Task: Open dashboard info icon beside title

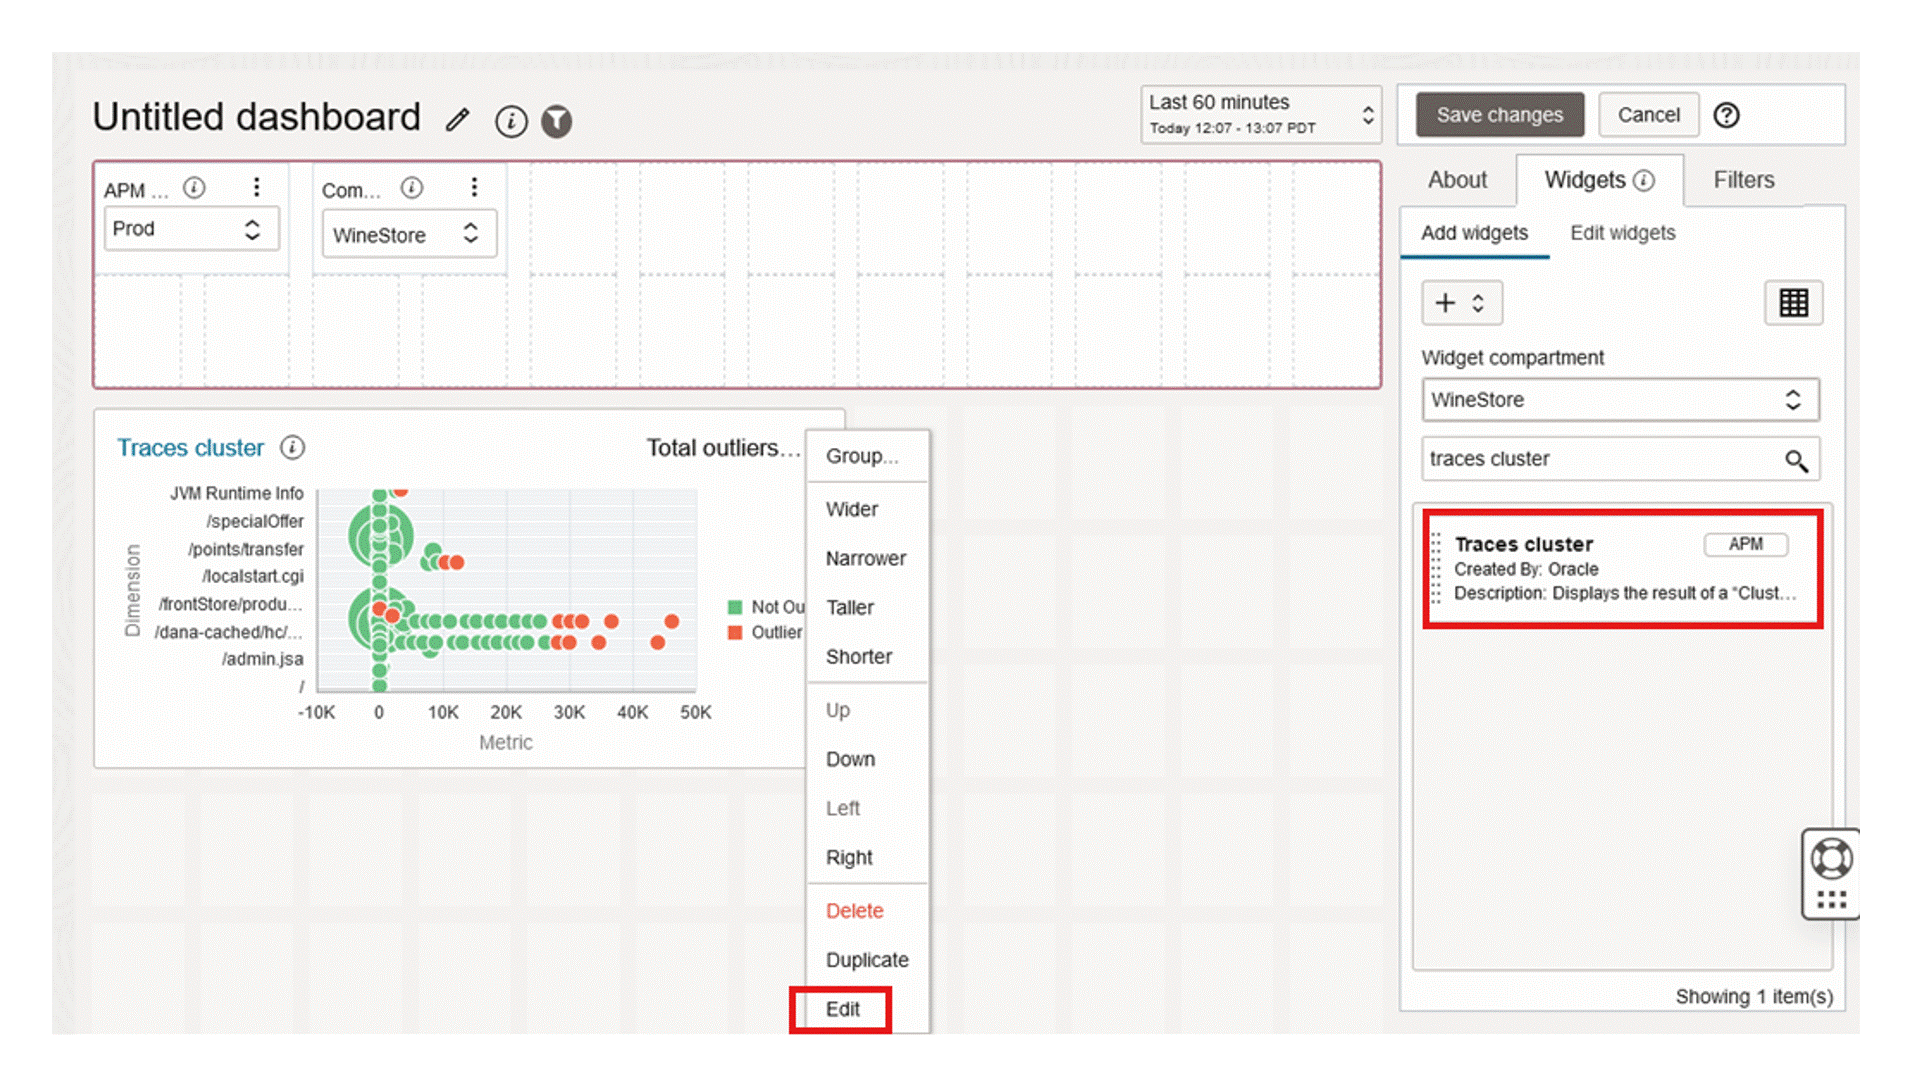Action: (511, 121)
